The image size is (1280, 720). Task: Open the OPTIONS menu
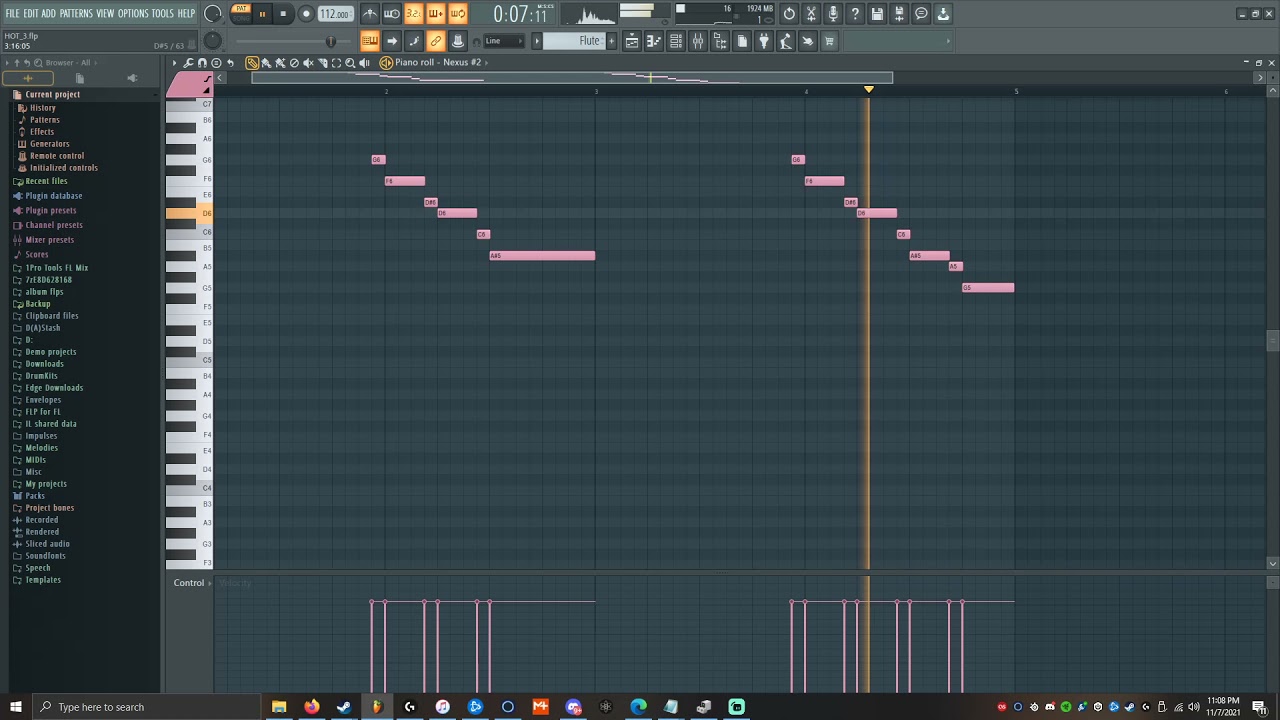point(133,14)
